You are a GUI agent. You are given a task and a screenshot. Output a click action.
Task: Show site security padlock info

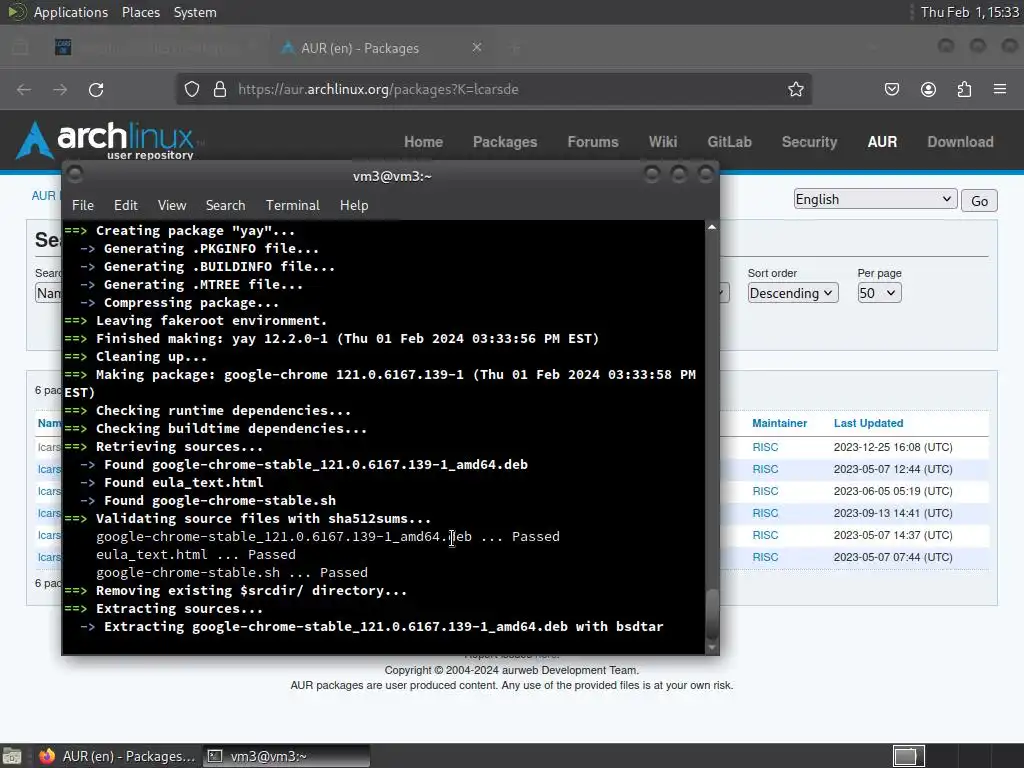click(220, 89)
